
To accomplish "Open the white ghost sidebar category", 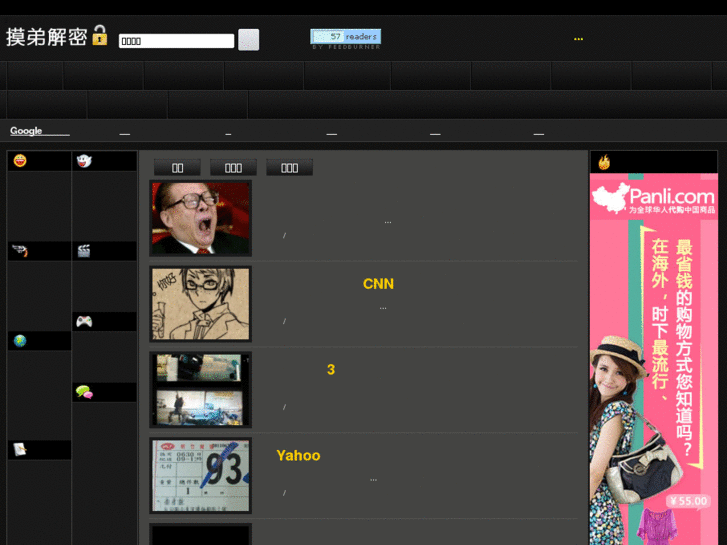I will [x=84, y=161].
